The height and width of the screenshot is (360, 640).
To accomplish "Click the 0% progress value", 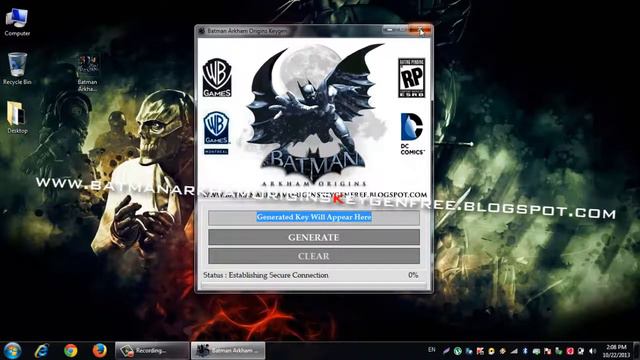I will click(413, 275).
